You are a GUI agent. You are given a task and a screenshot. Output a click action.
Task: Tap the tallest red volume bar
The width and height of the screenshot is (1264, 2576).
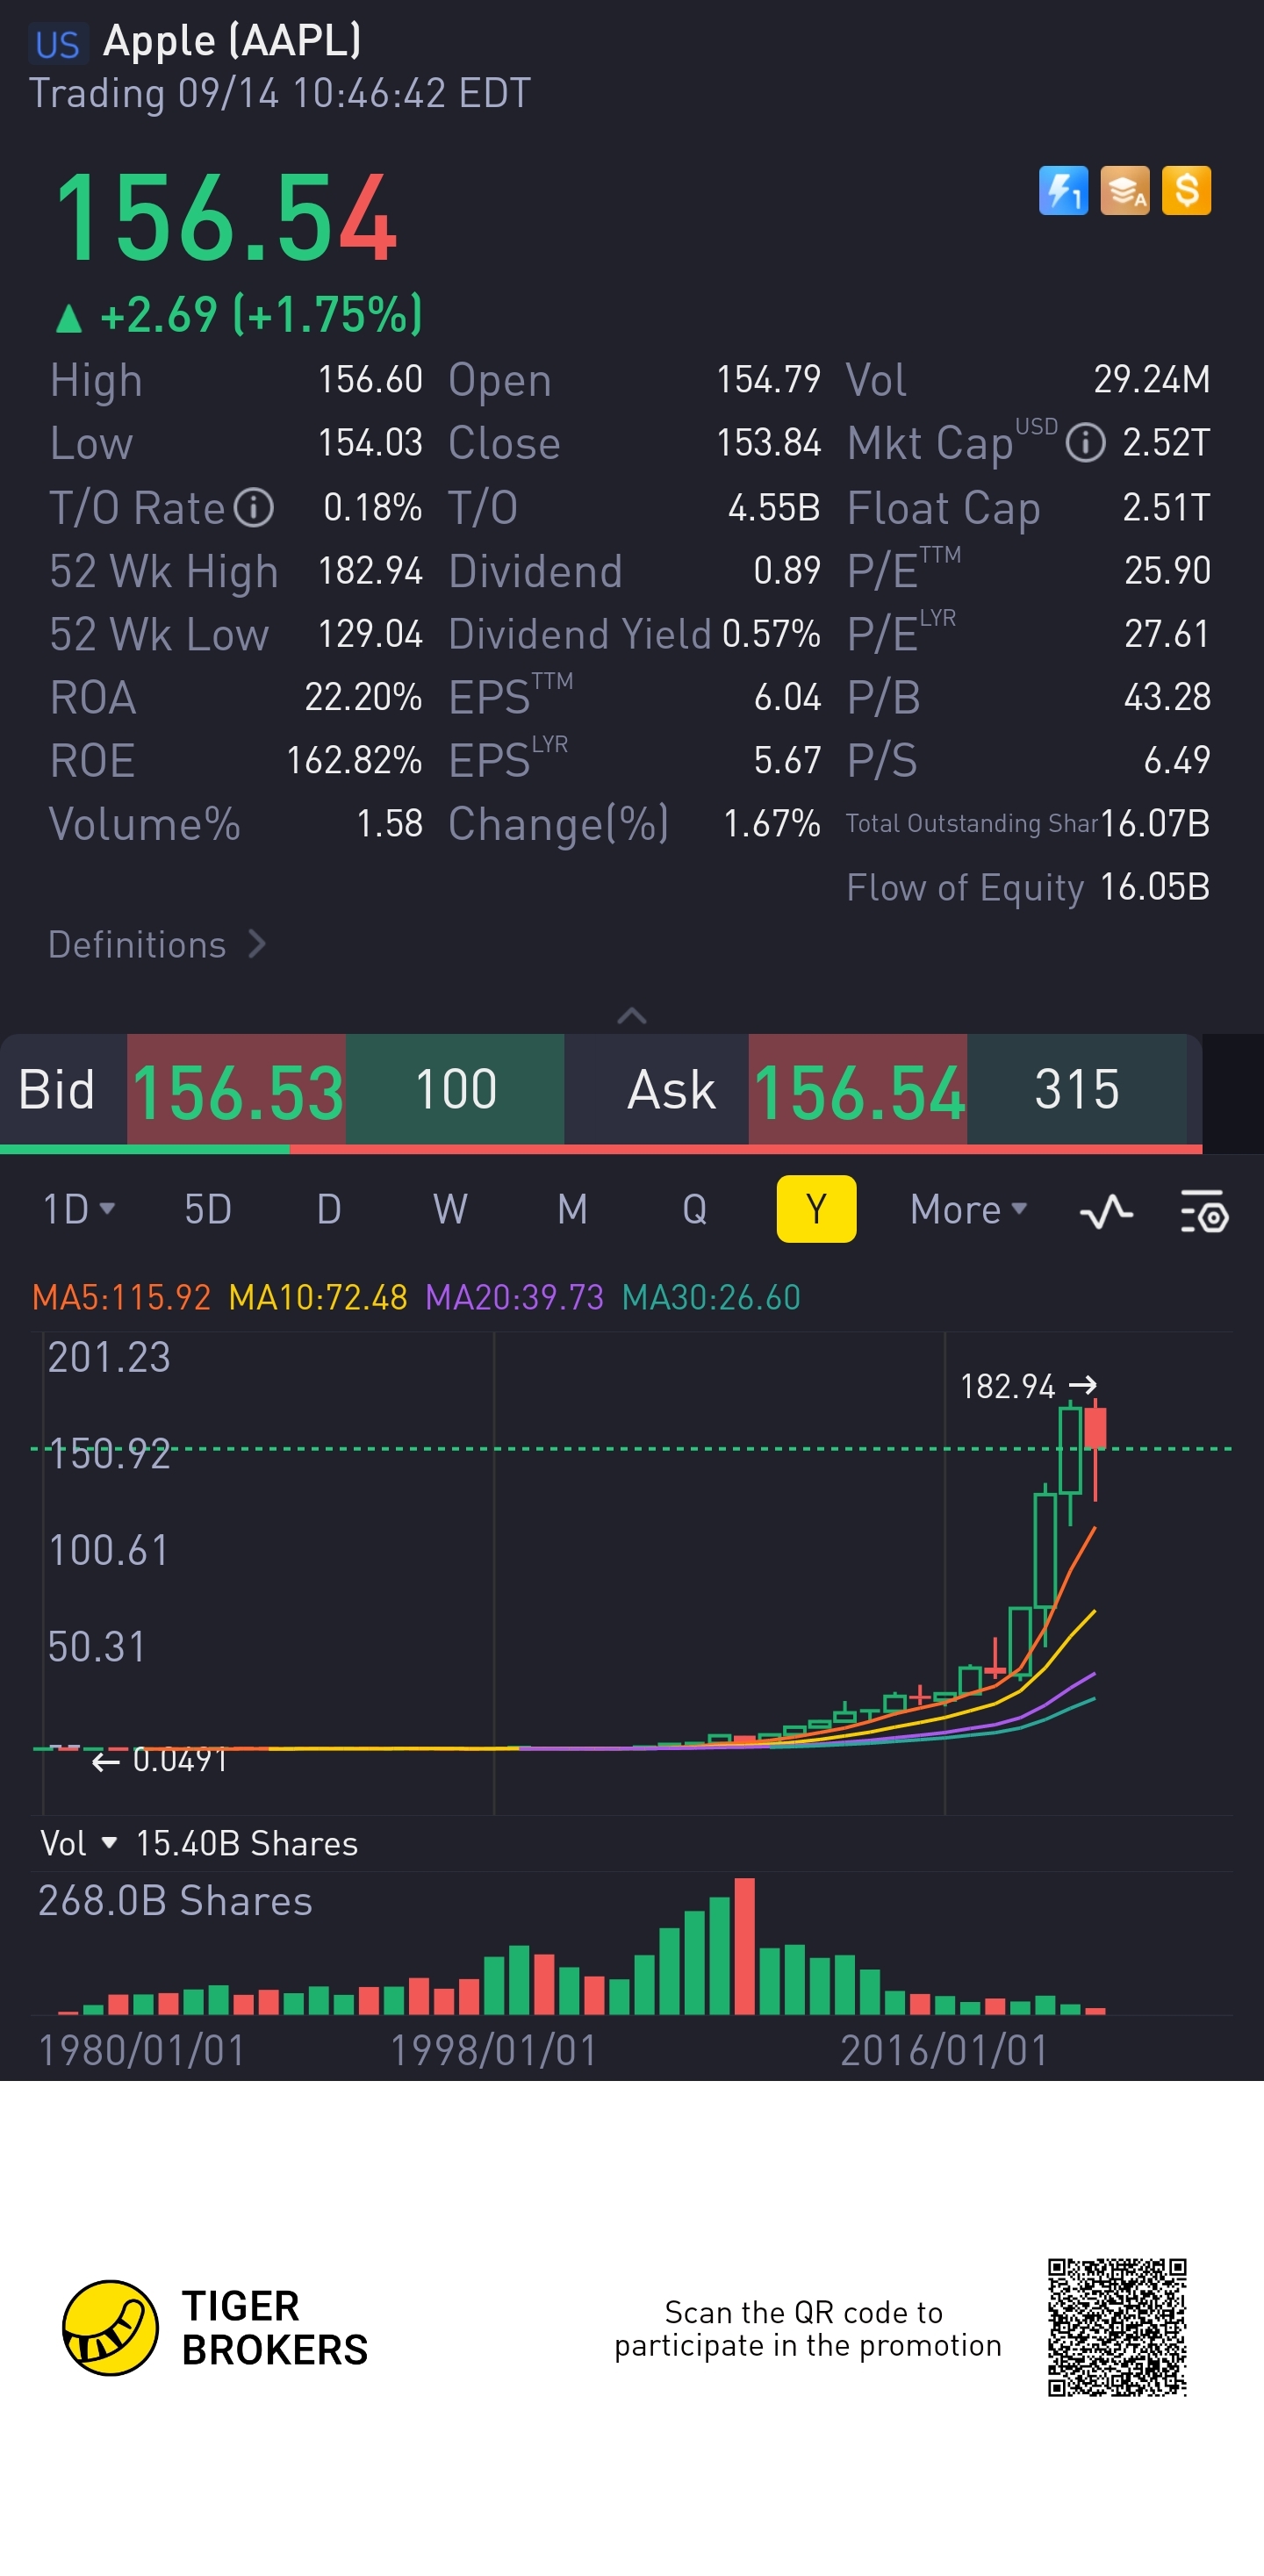pos(744,1946)
